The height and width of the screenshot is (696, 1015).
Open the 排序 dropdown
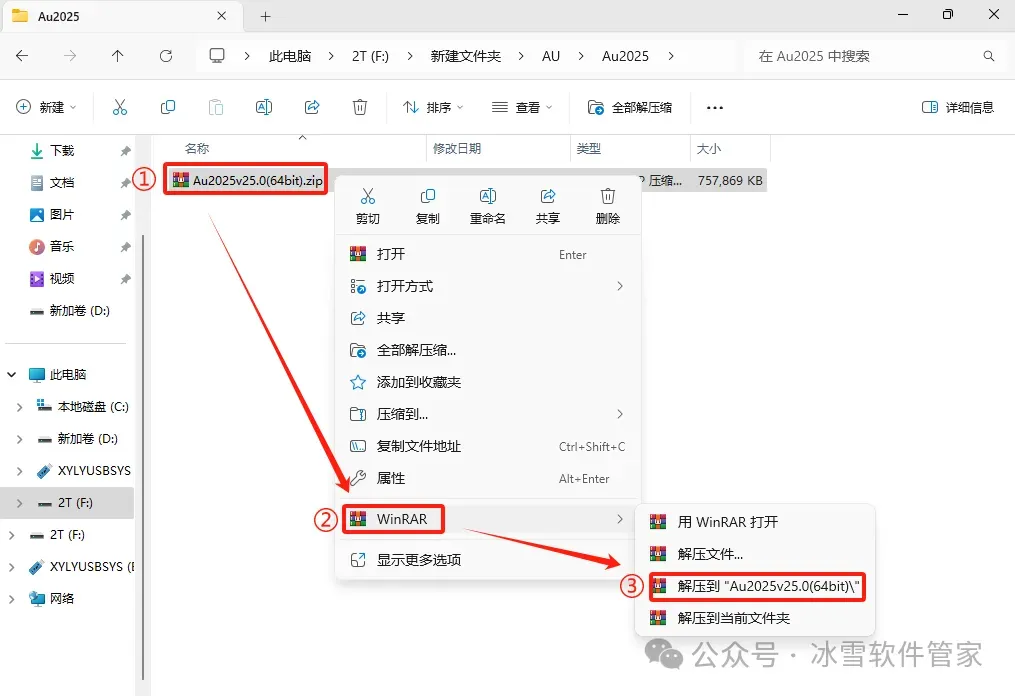pos(432,107)
